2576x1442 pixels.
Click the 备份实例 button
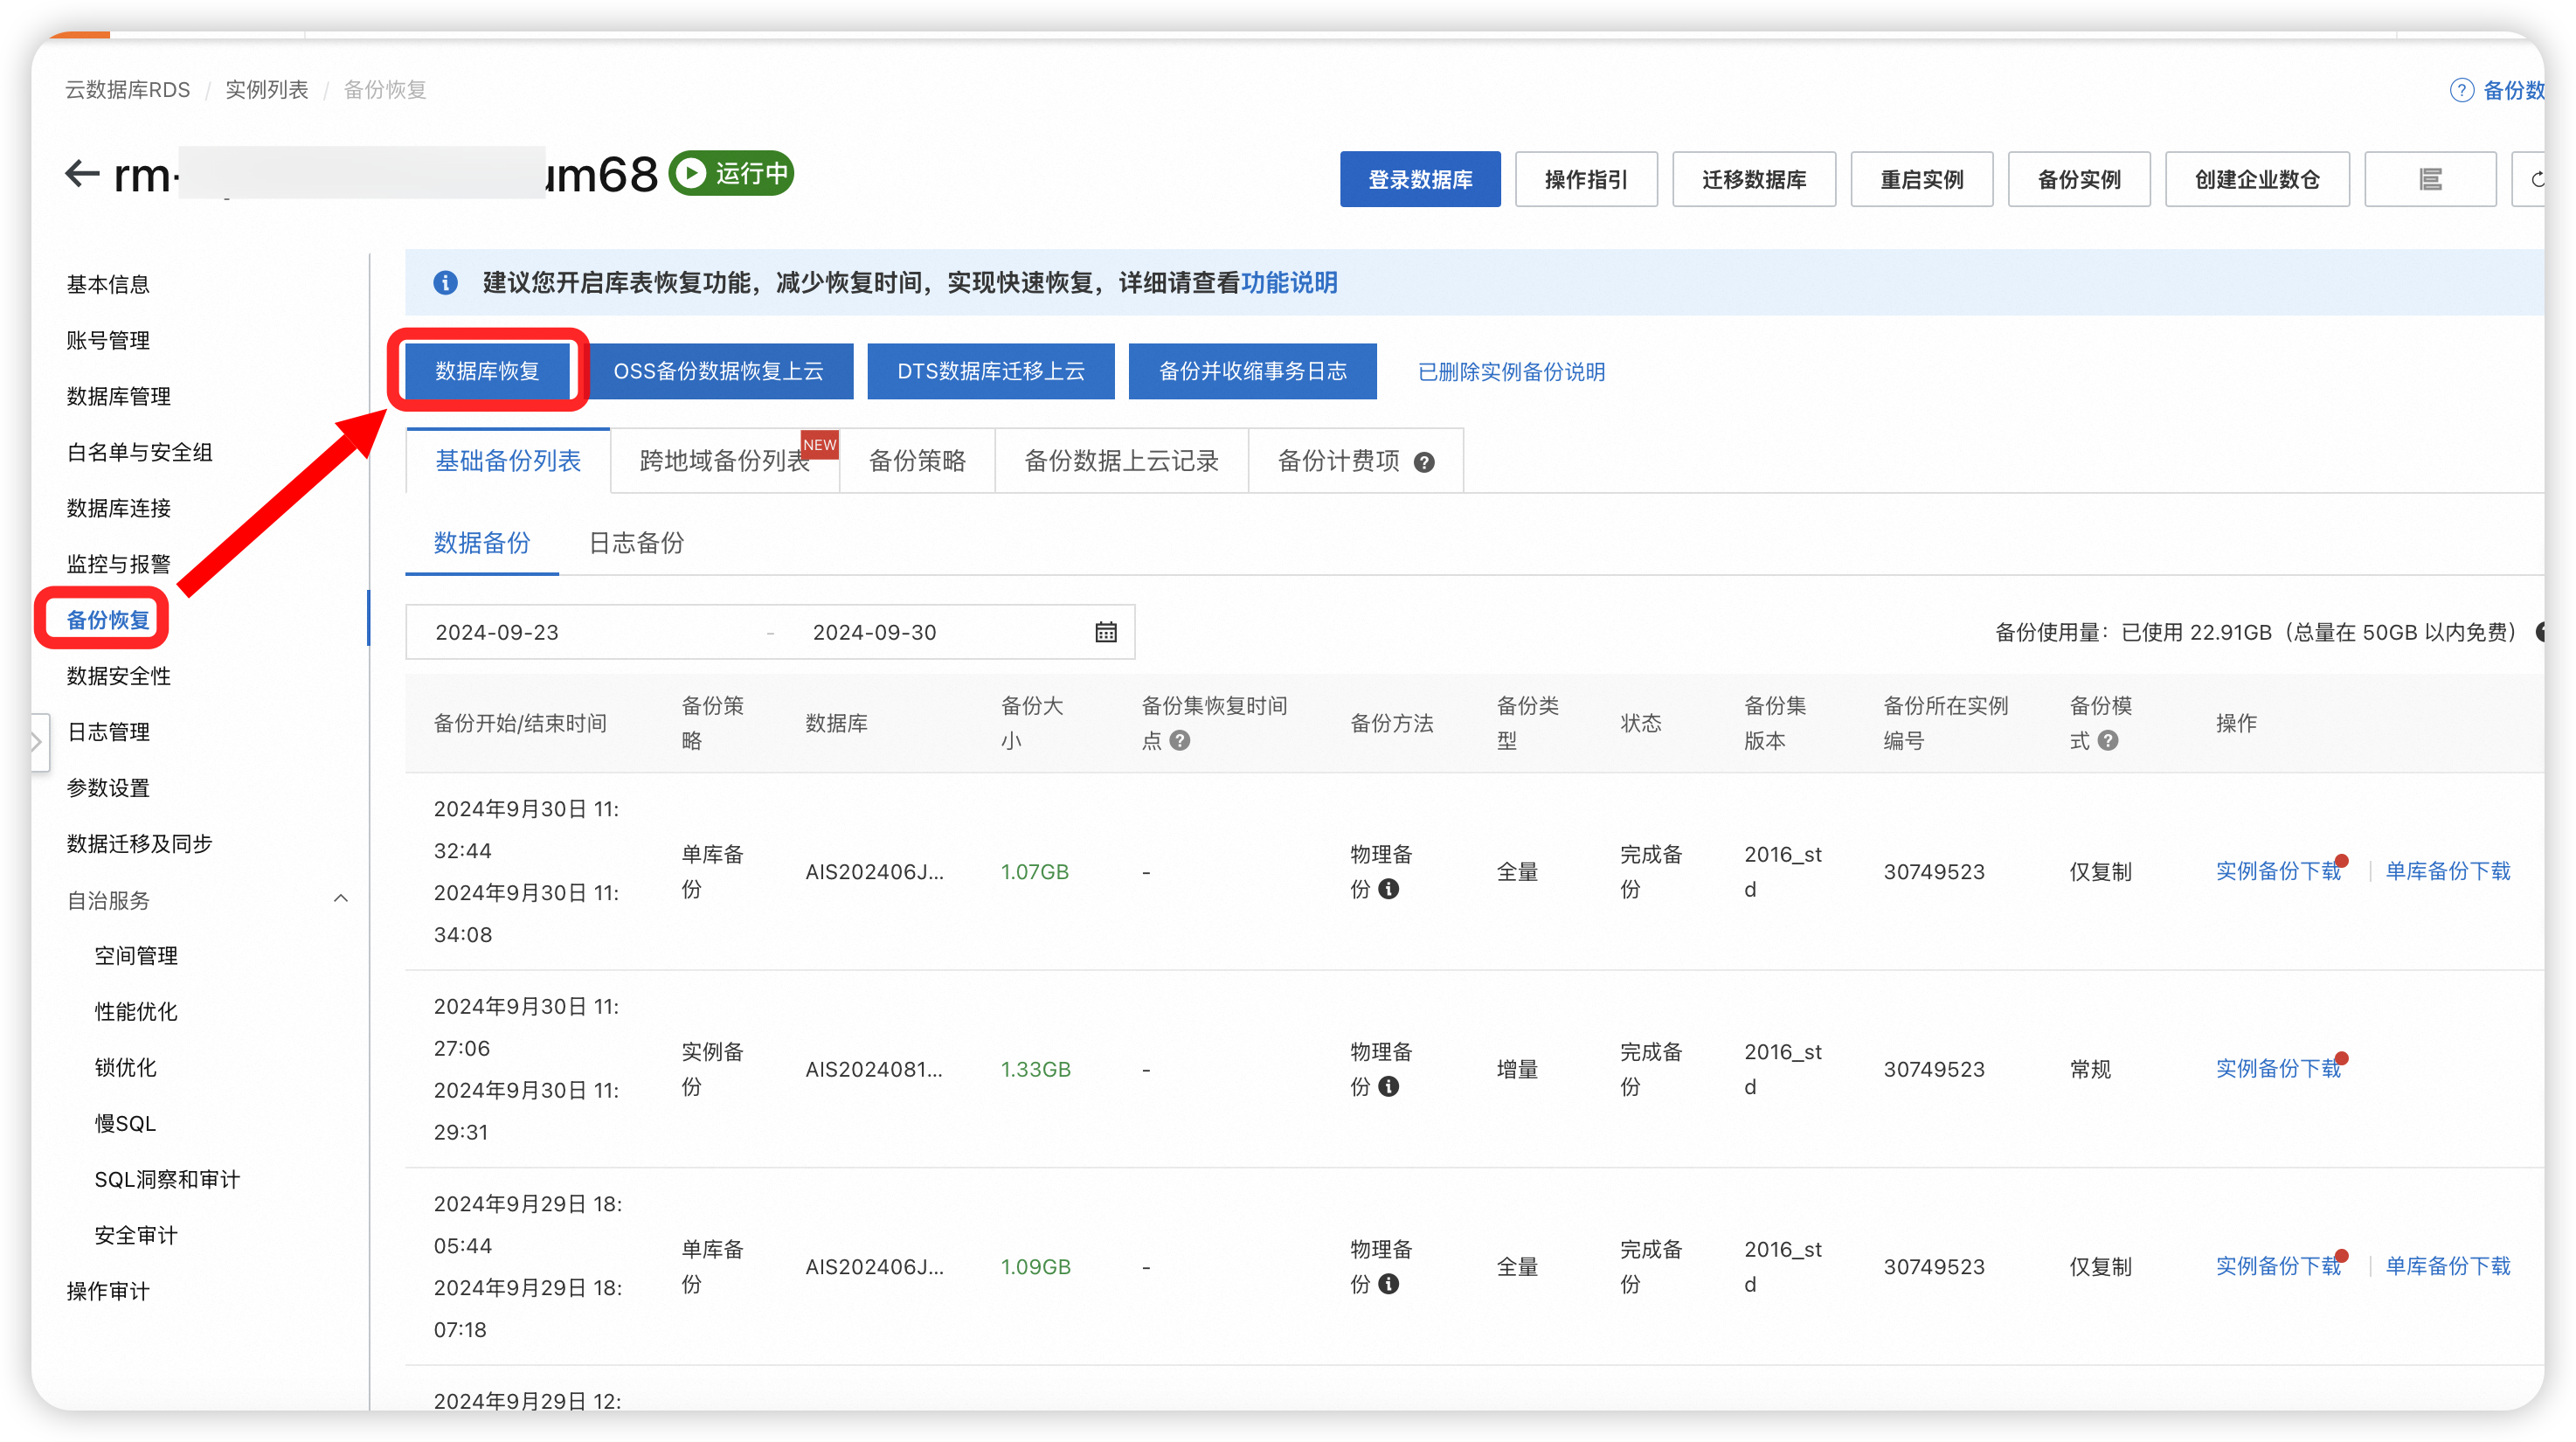point(2079,180)
